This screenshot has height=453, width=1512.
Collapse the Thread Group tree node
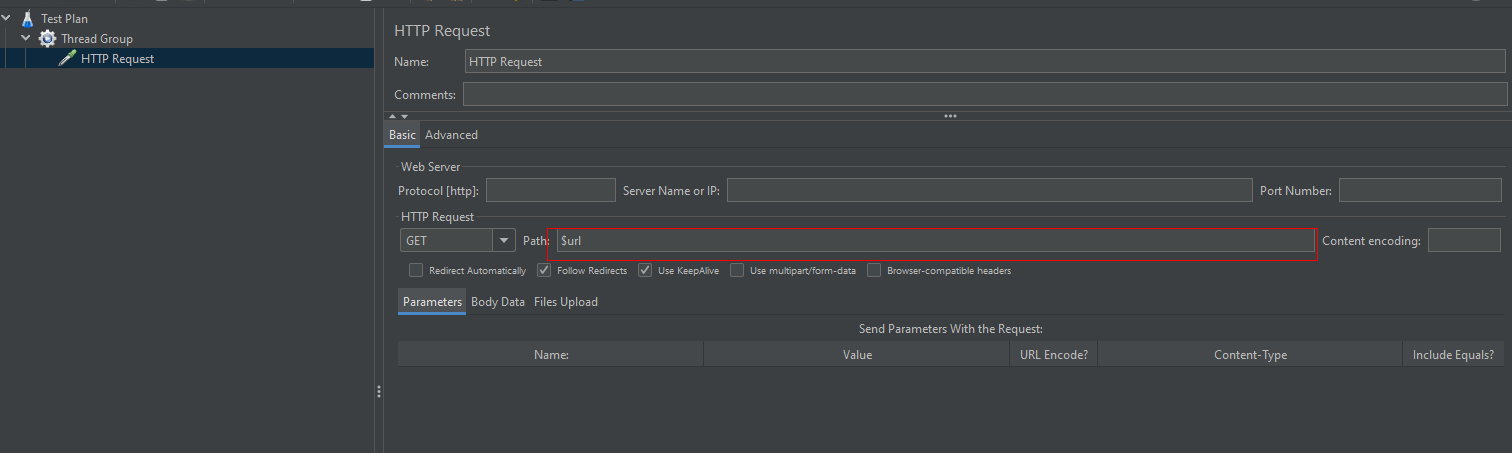coord(26,39)
